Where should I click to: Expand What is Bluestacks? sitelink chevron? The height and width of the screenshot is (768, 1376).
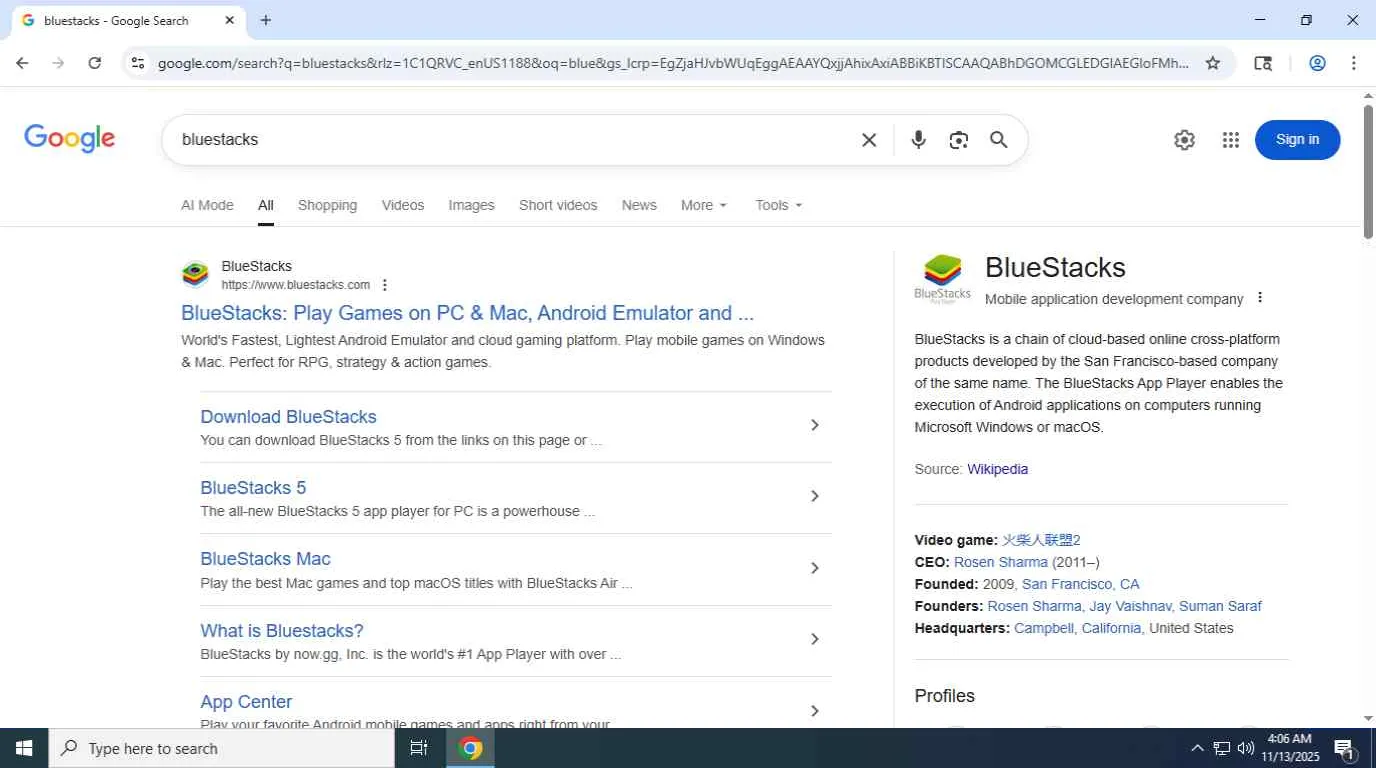(814, 639)
